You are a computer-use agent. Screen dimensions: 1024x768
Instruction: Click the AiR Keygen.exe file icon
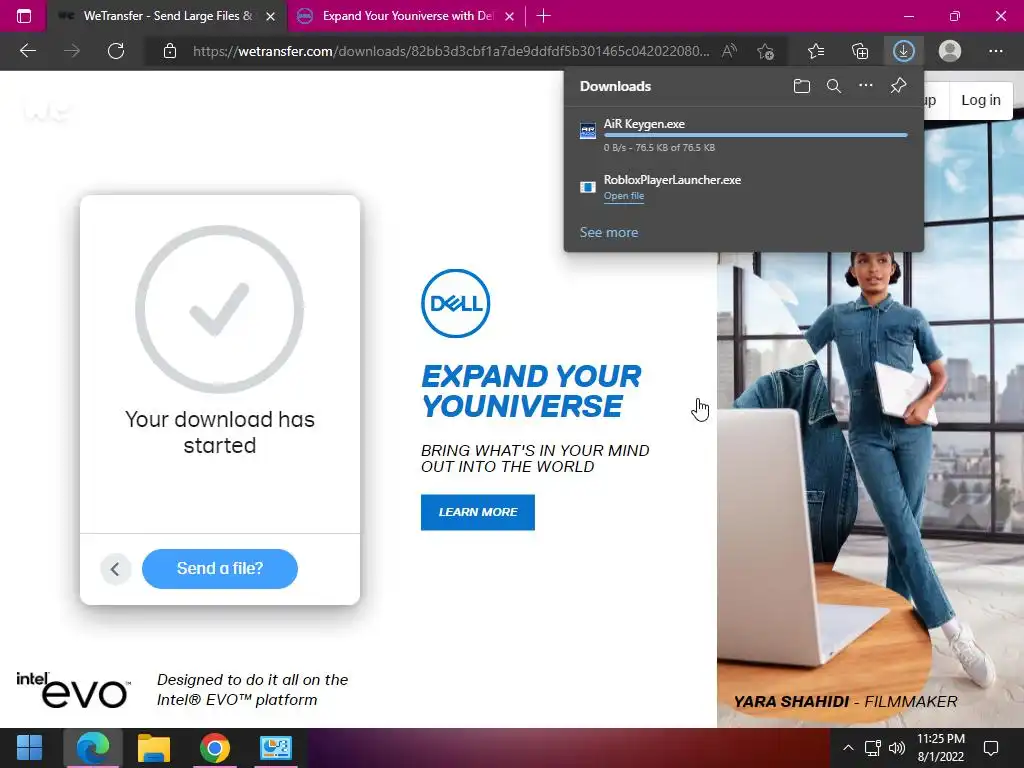click(588, 131)
